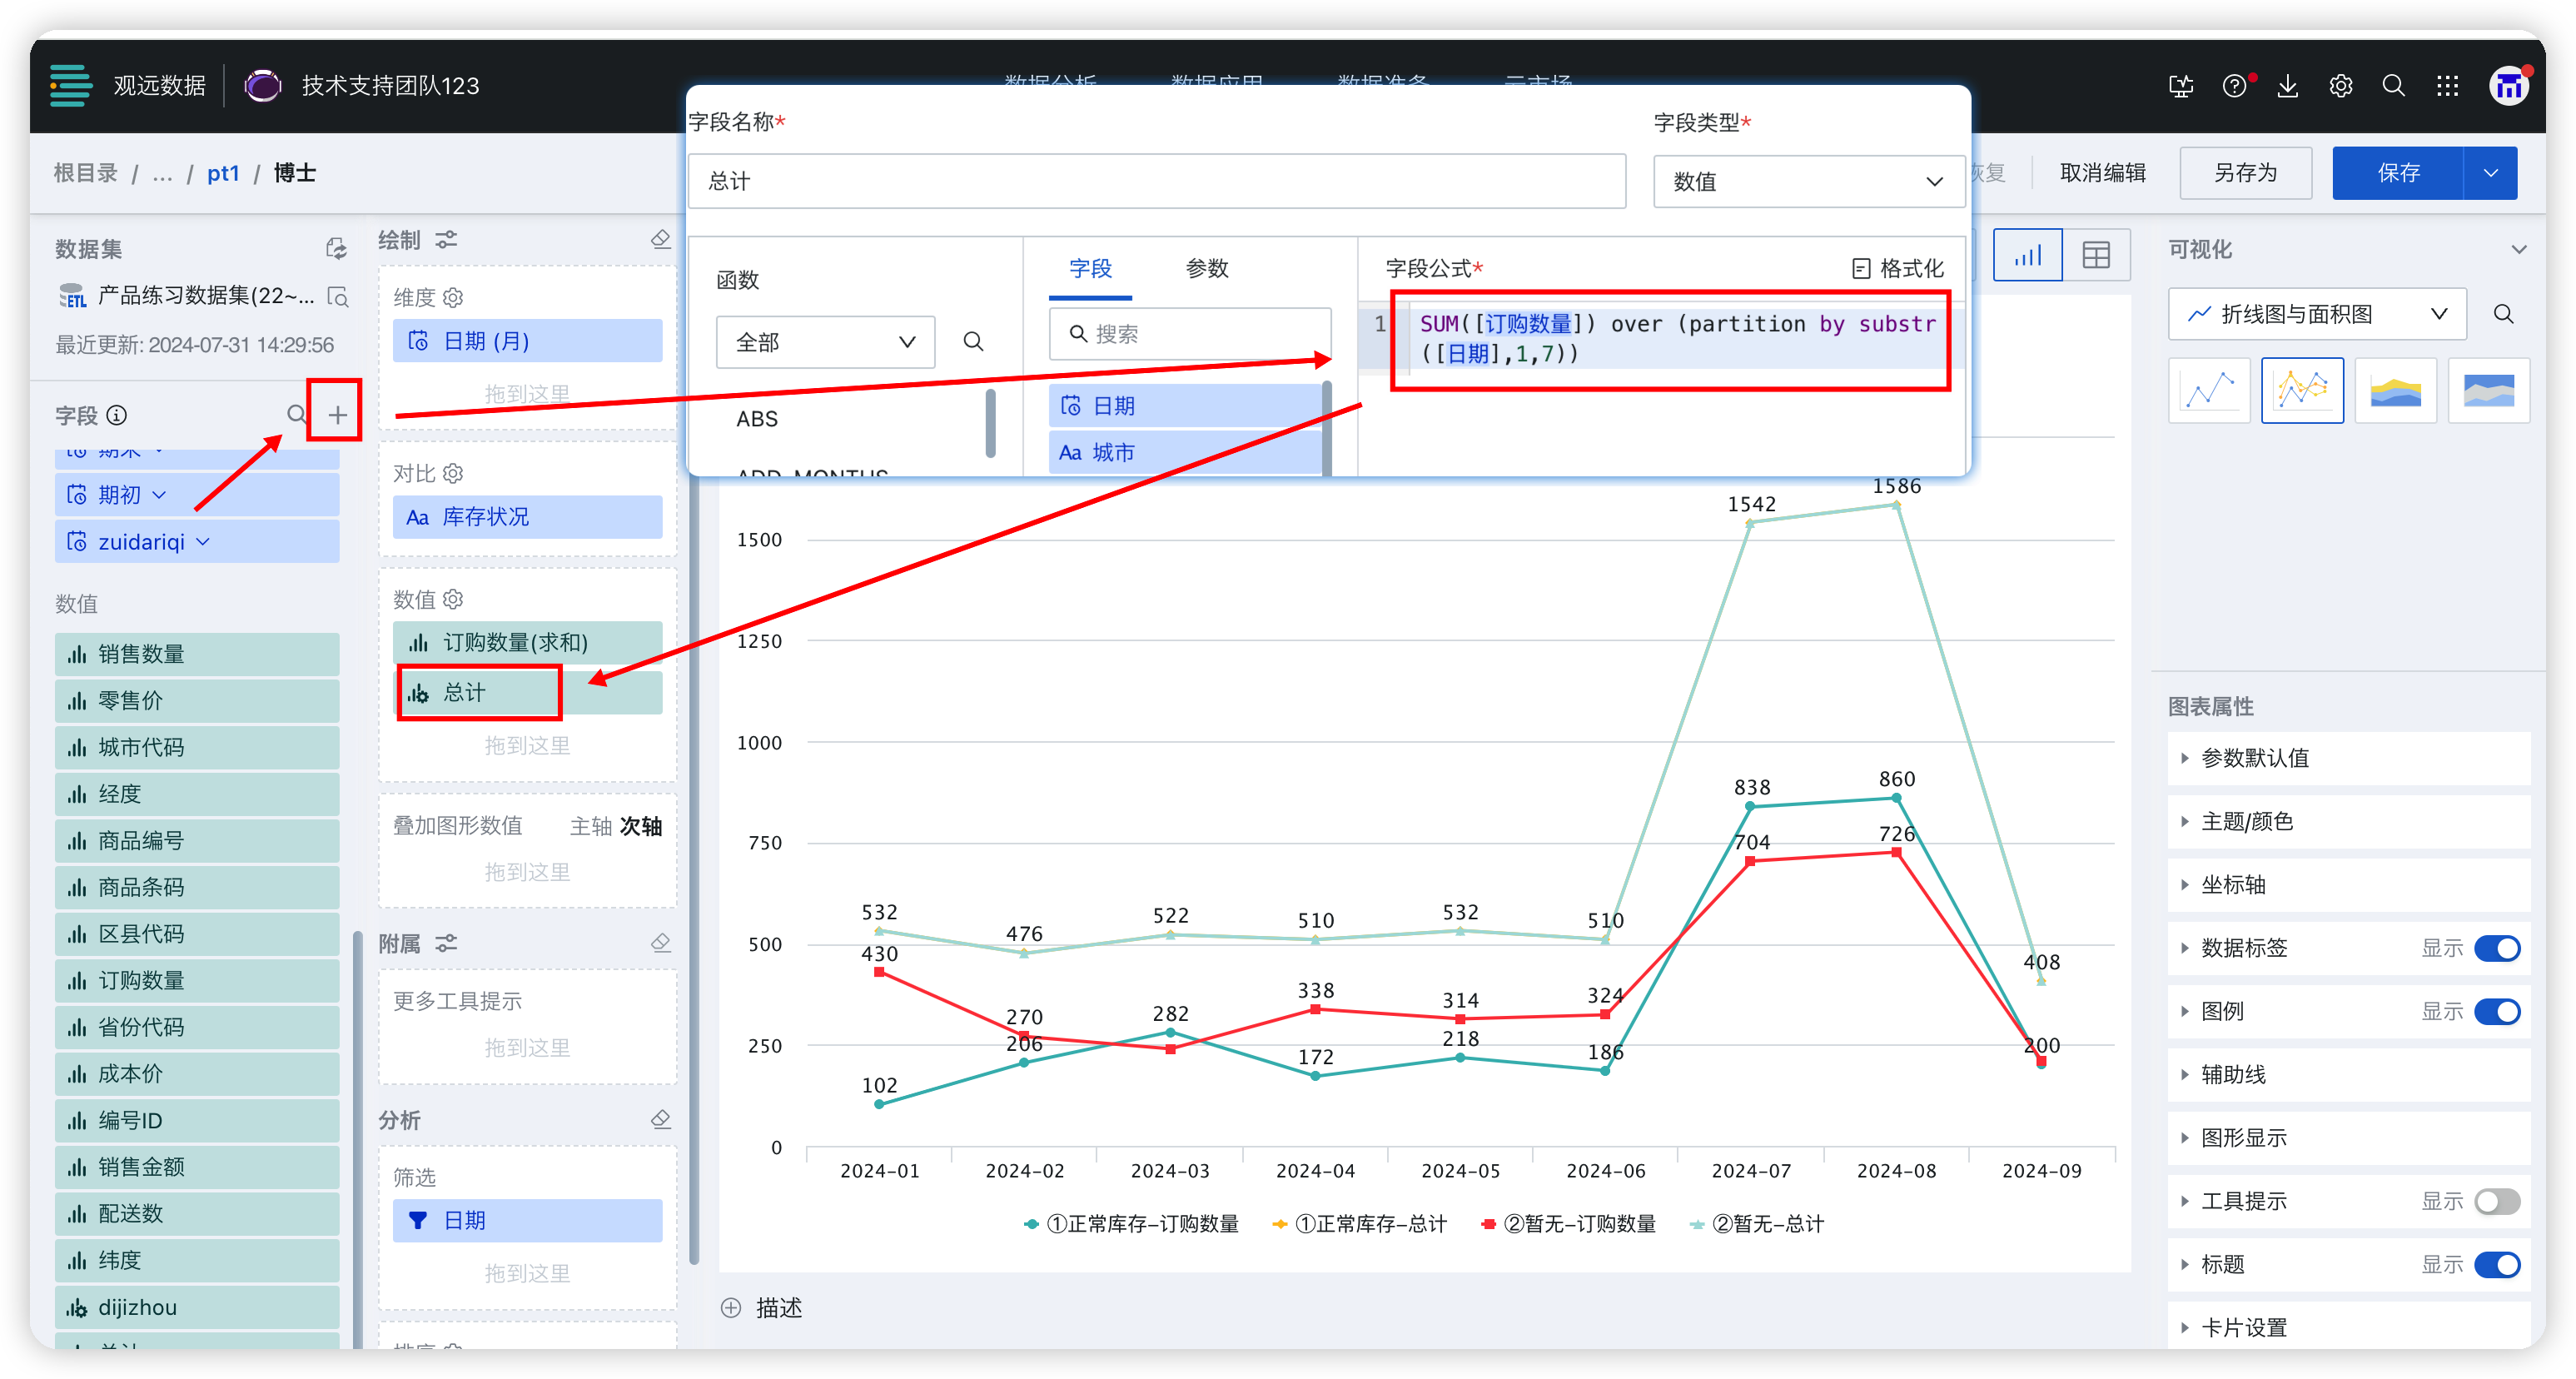The height and width of the screenshot is (1379, 2576).
Task: Click 取消编辑 button
Action: 2103,173
